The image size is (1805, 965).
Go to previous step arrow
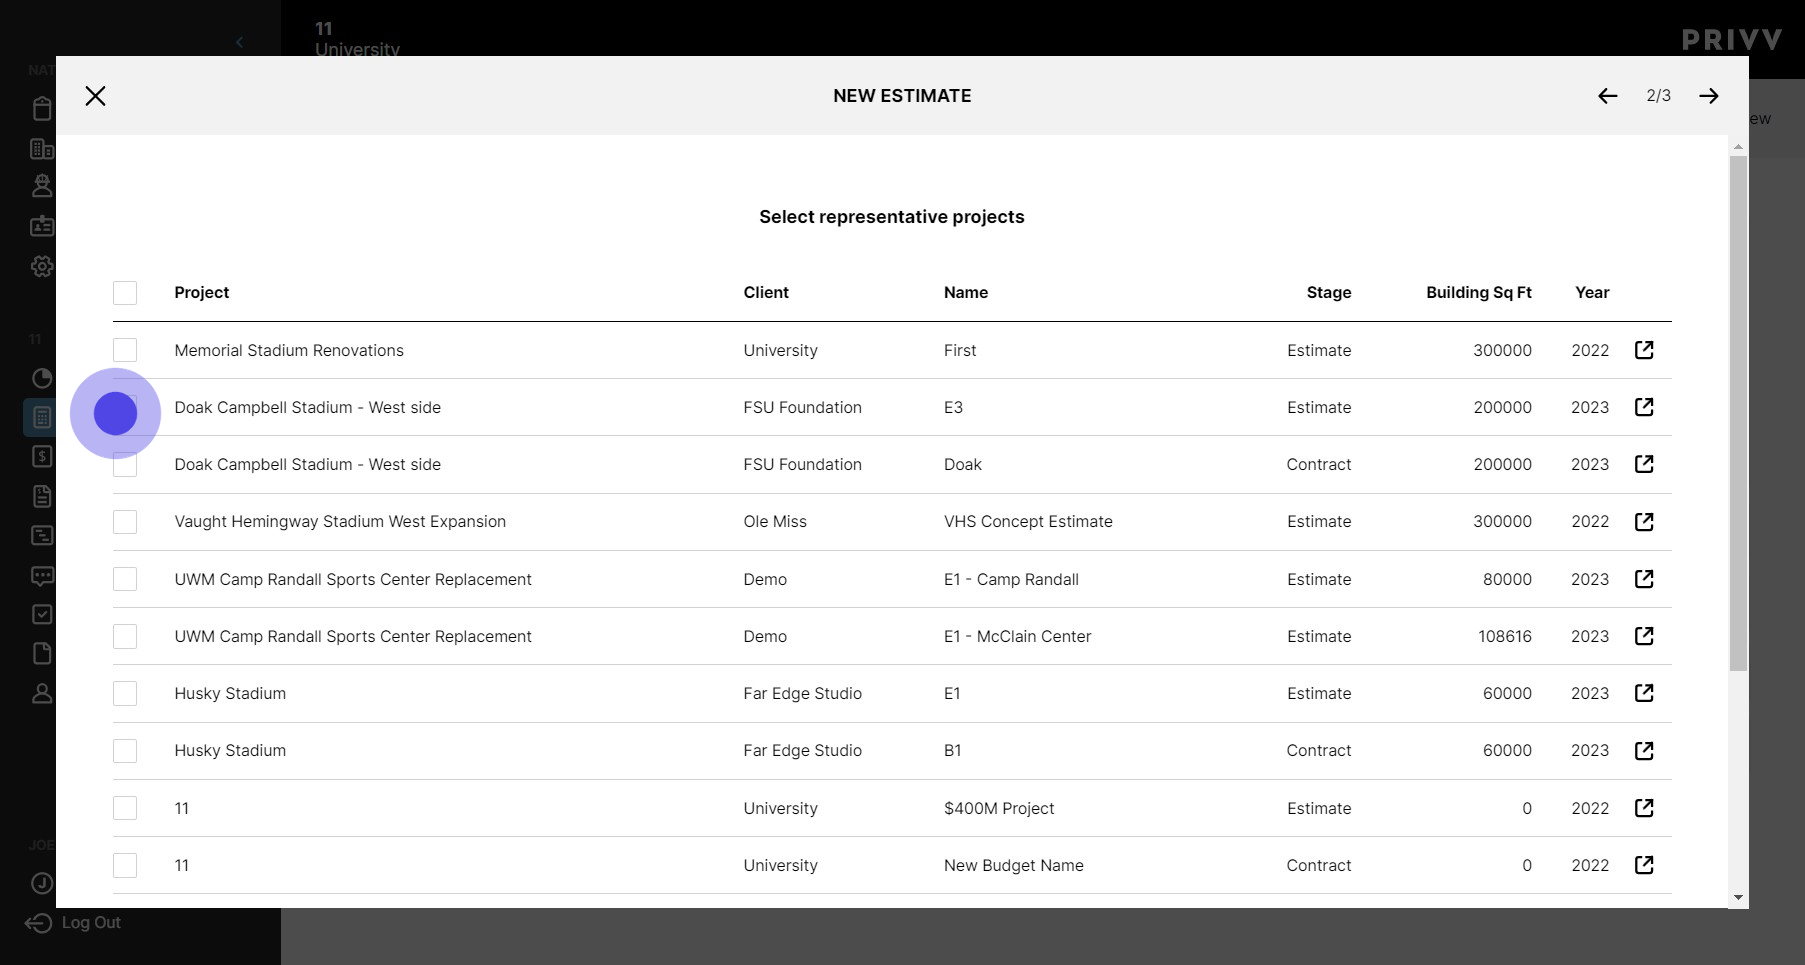pos(1607,96)
